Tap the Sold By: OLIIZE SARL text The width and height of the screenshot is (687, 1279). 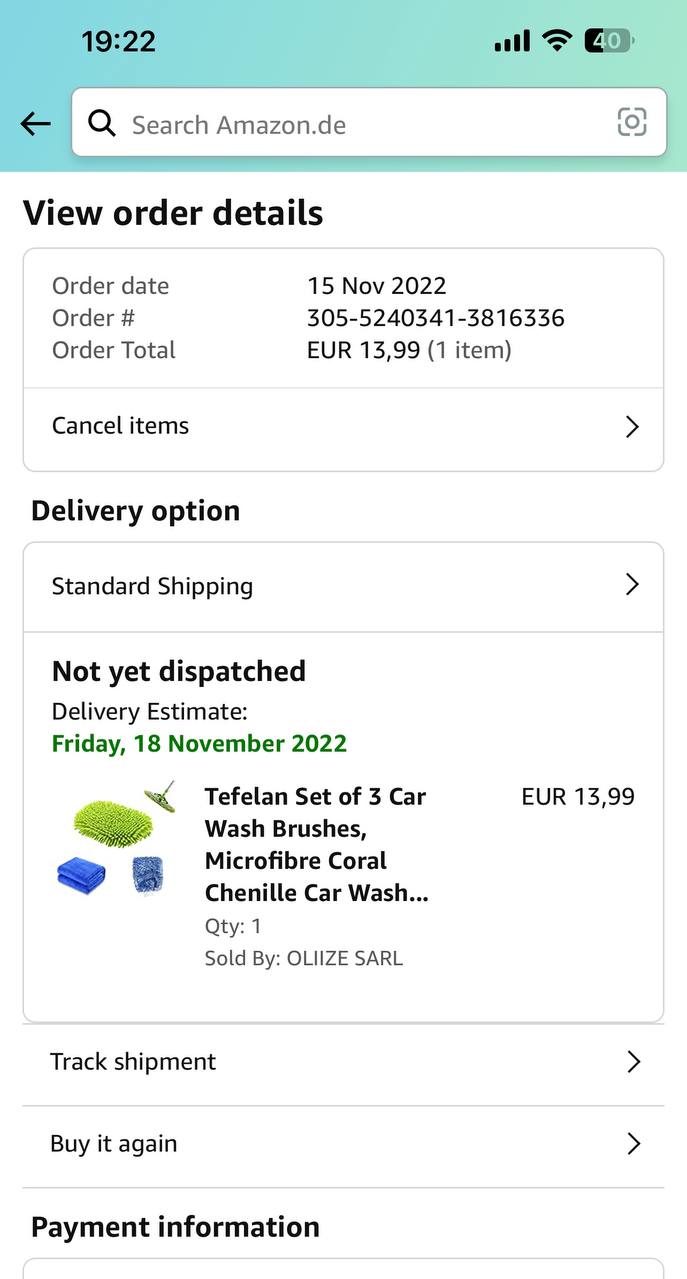(304, 958)
